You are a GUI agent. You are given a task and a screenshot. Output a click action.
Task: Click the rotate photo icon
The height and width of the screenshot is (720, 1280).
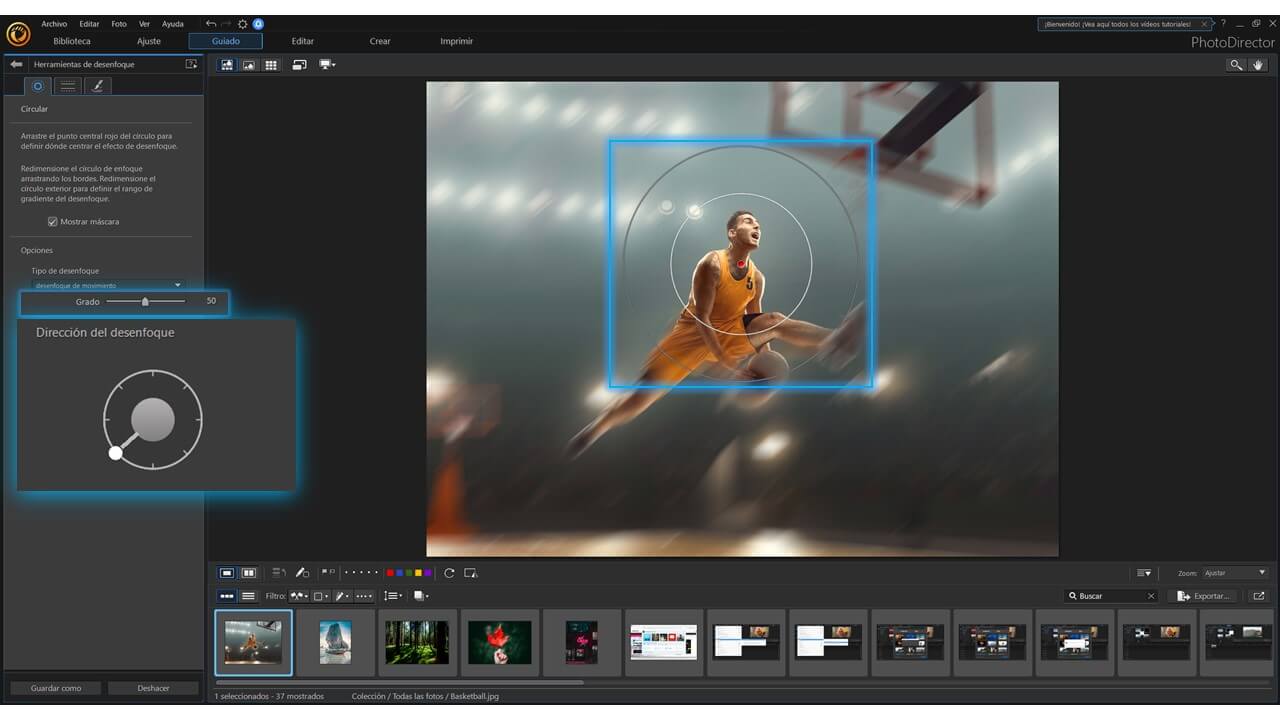pos(449,573)
